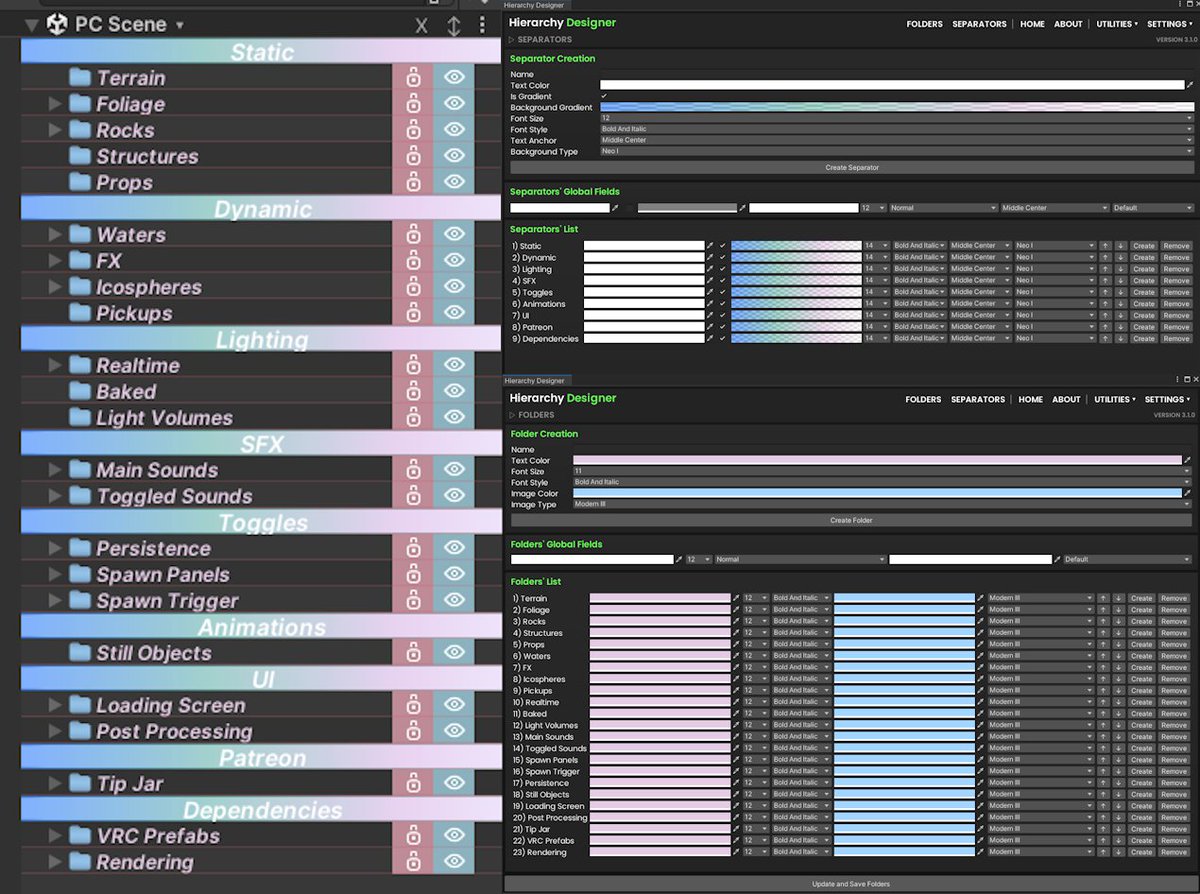Click the Folder Creation Image Color swatch
Image resolution: width=1200 pixels, height=894 pixels.
point(877,493)
